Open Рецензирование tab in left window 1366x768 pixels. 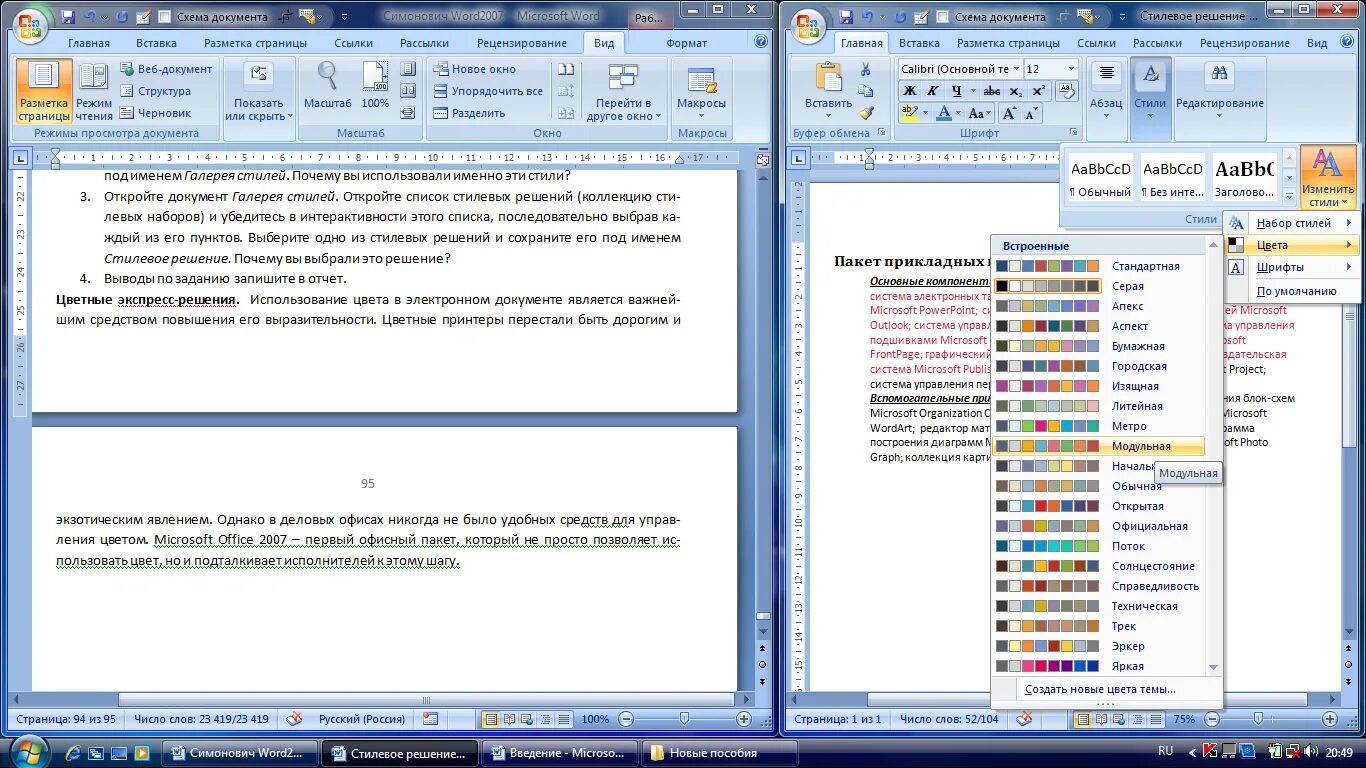coord(521,43)
